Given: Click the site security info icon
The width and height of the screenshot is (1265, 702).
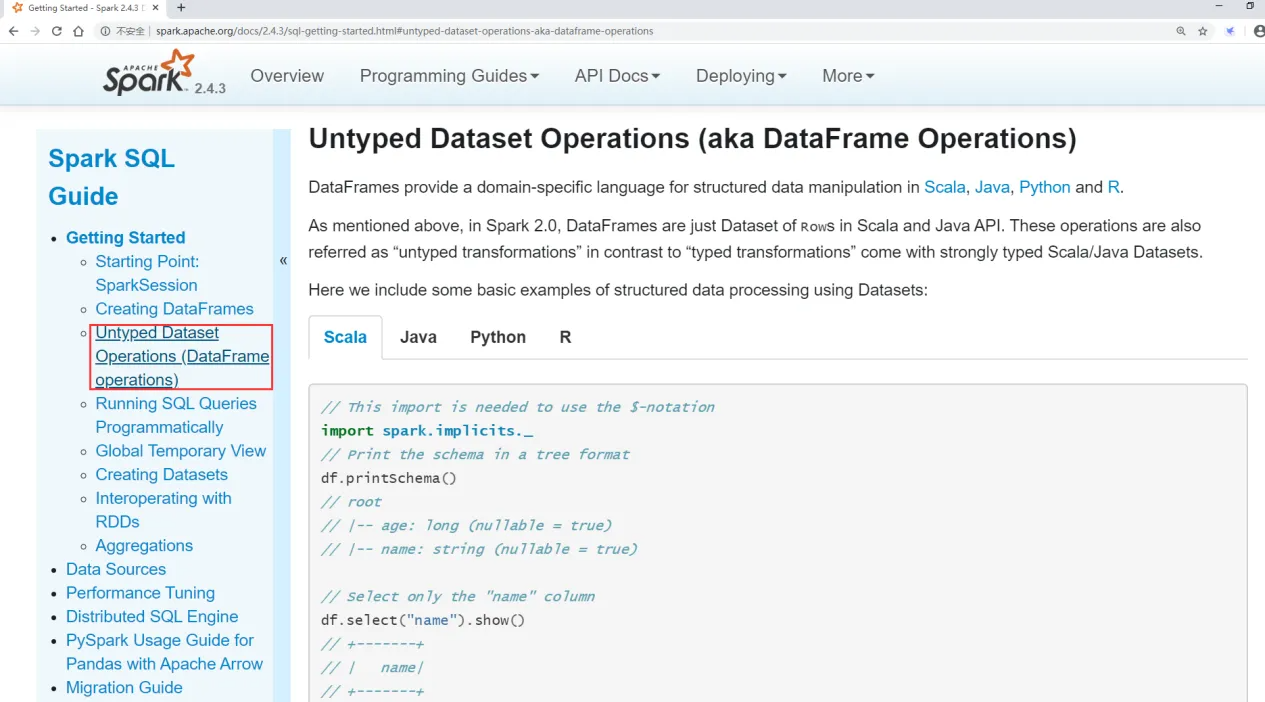Looking at the screenshot, I should pyautogui.click(x=105, y=31).
